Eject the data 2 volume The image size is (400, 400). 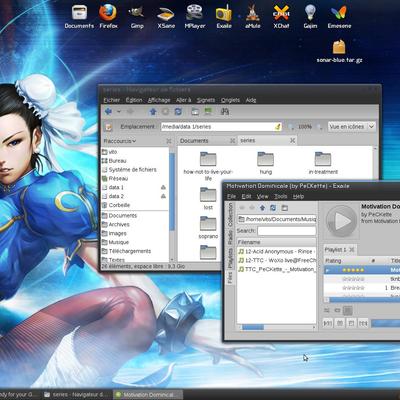click(163, 196)
